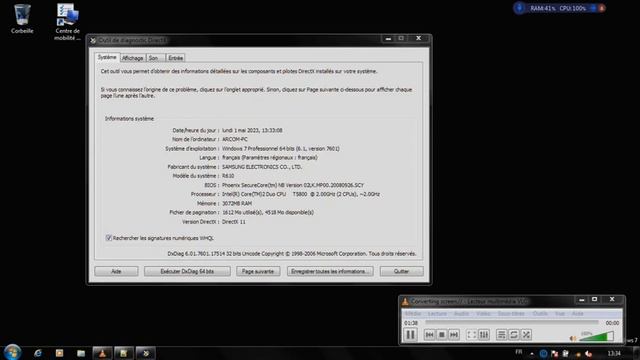The width and height of the screenshot is (640, 360).
Task: Select the Système tab in DxDiag
Action: (107, 58)
